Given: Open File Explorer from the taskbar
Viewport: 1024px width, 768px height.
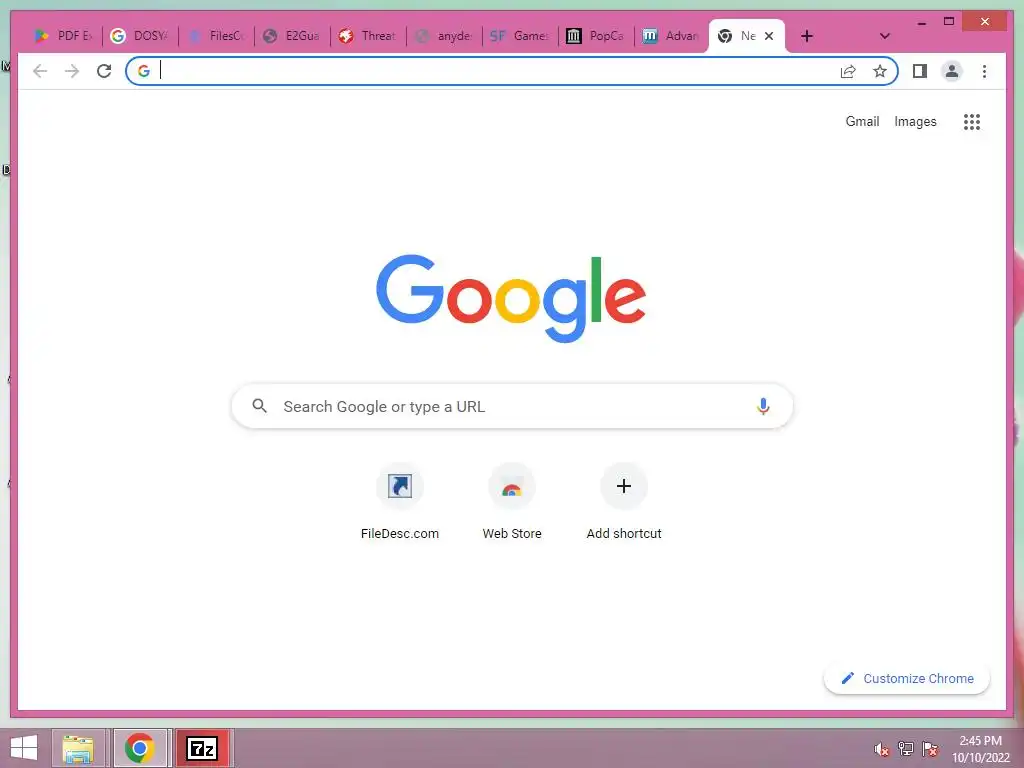Looking at the screenshot, I should pyautogui.click(x=78, y=748).
